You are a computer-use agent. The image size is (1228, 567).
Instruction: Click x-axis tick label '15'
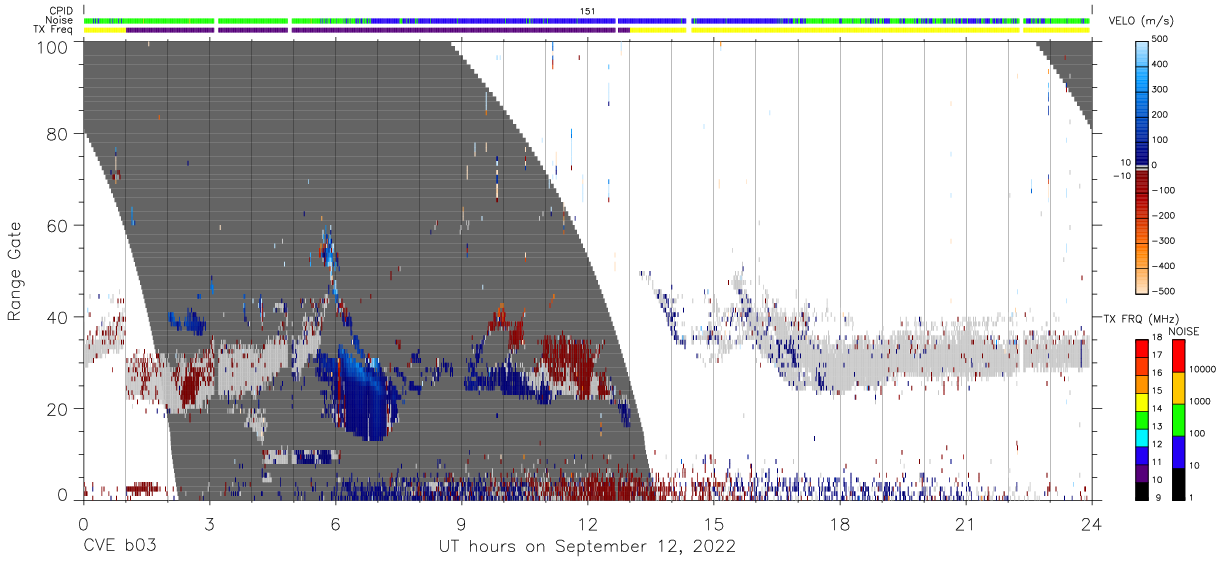714,523
